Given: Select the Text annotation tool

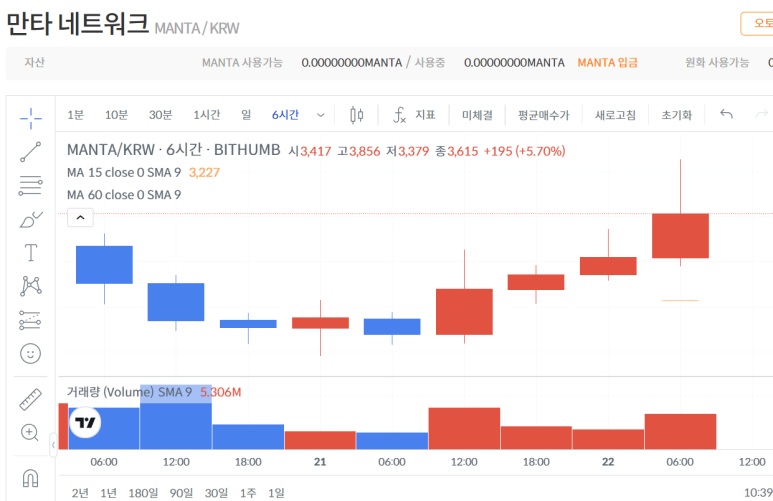Looking at the screenshot, I should tap(31, 252).
